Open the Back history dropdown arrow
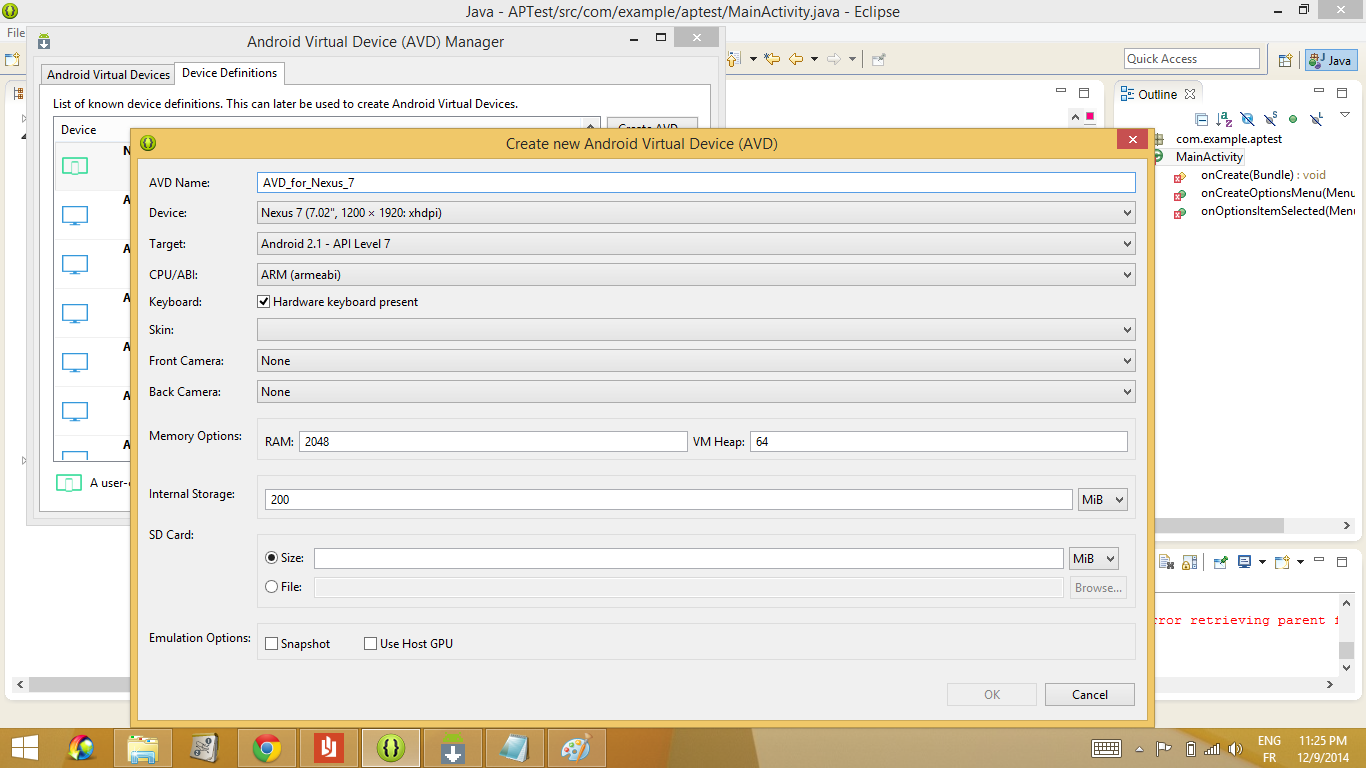This screenshot has width=1366, height=768. click(x=814, y=59)
